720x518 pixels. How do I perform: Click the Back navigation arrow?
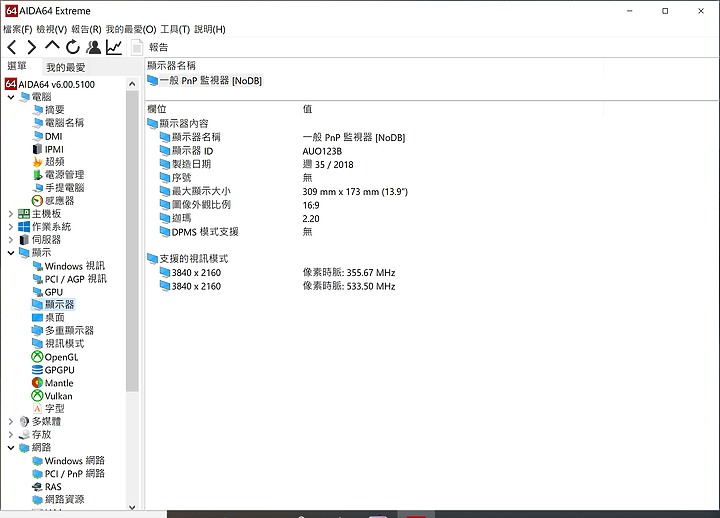12,47
